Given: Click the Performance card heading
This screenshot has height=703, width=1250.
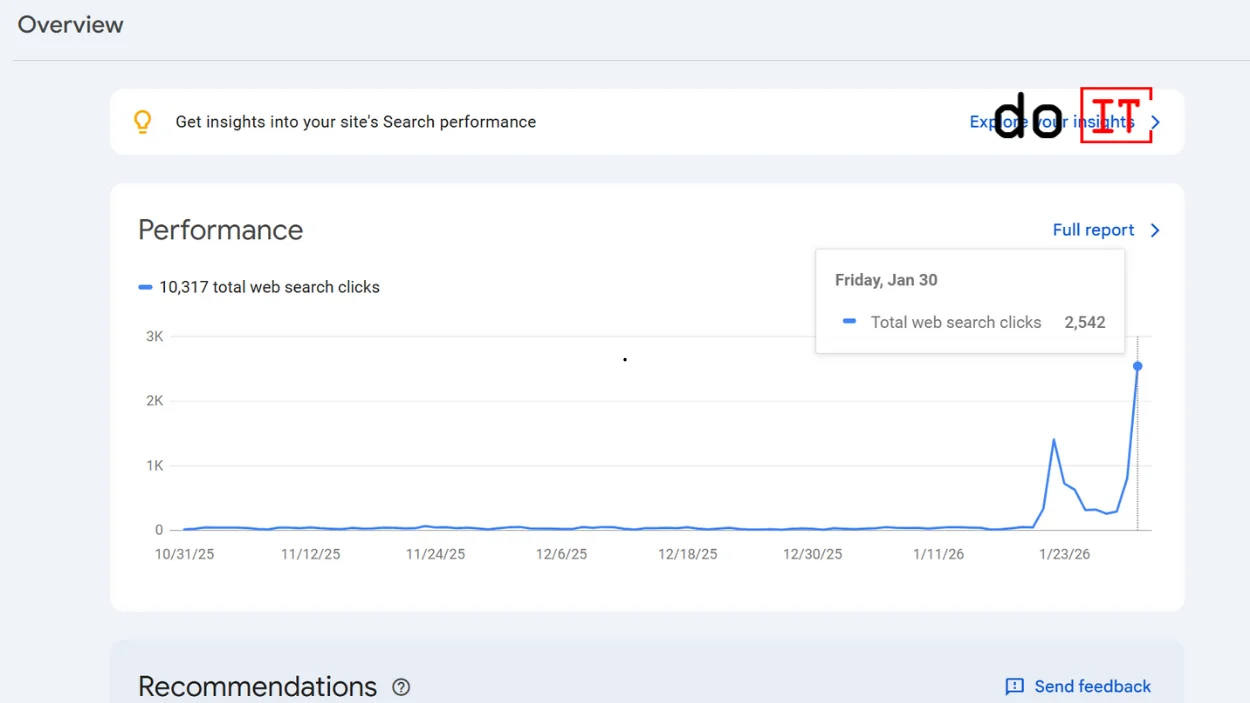Looking at the screenshot, I should (220, 230).
